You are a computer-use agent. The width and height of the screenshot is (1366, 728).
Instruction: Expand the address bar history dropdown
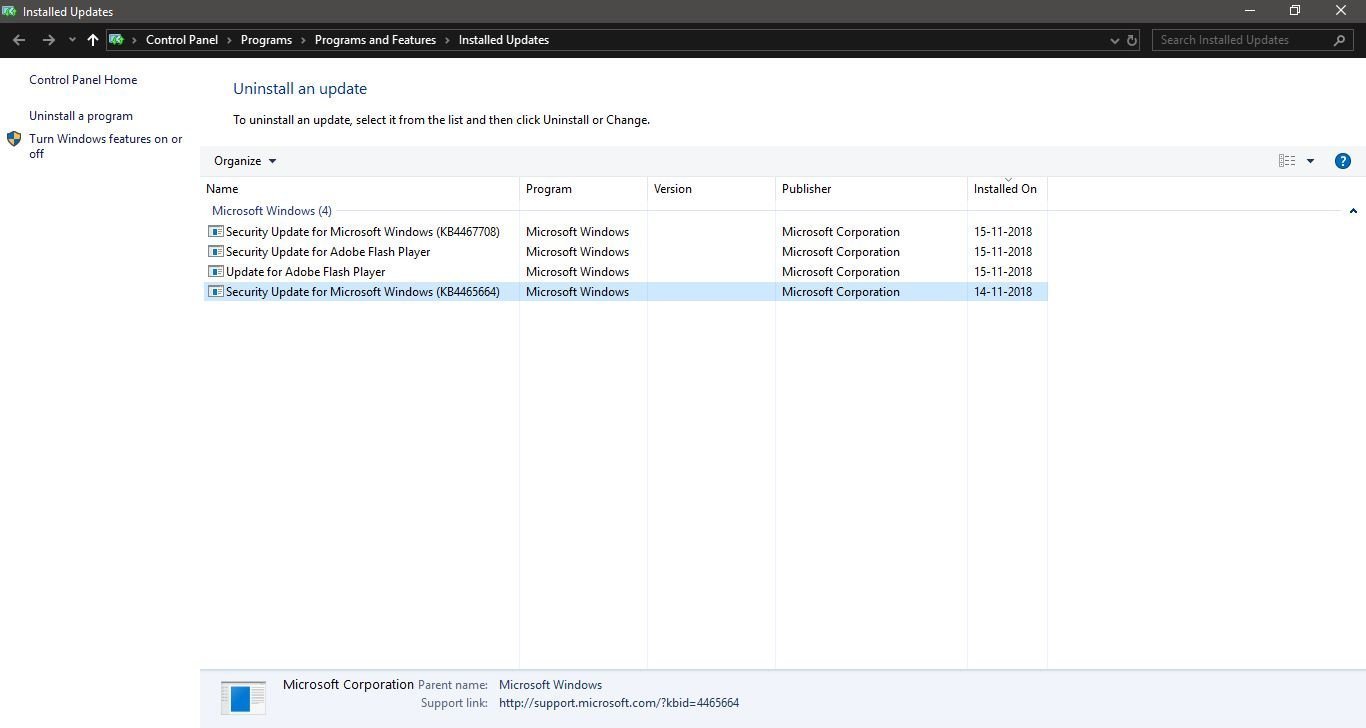click(x=1114, y=40)
